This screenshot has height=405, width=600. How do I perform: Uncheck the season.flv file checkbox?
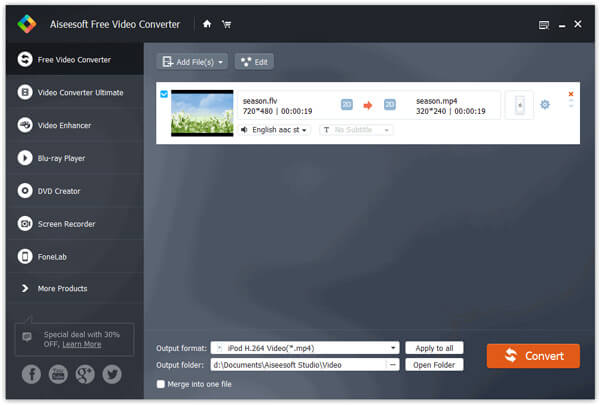[x=164, y=94]
